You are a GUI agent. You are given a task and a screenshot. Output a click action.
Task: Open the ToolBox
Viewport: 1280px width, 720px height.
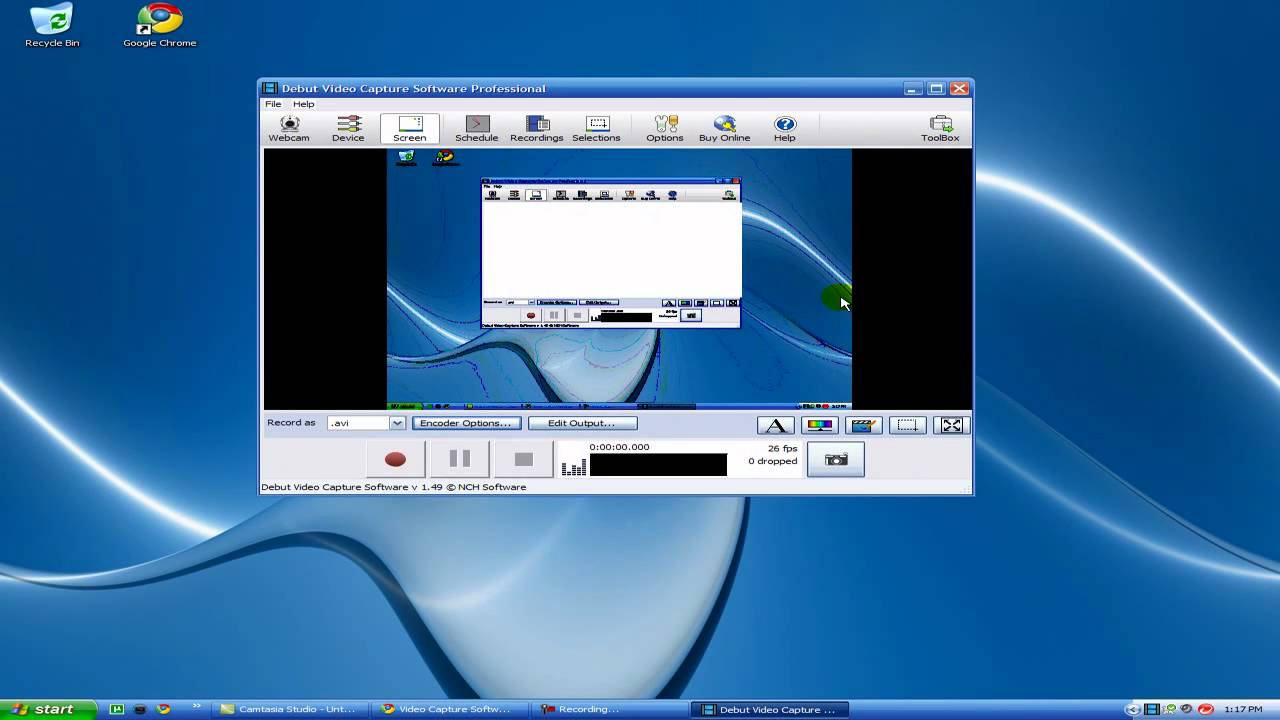pos(940,129)
